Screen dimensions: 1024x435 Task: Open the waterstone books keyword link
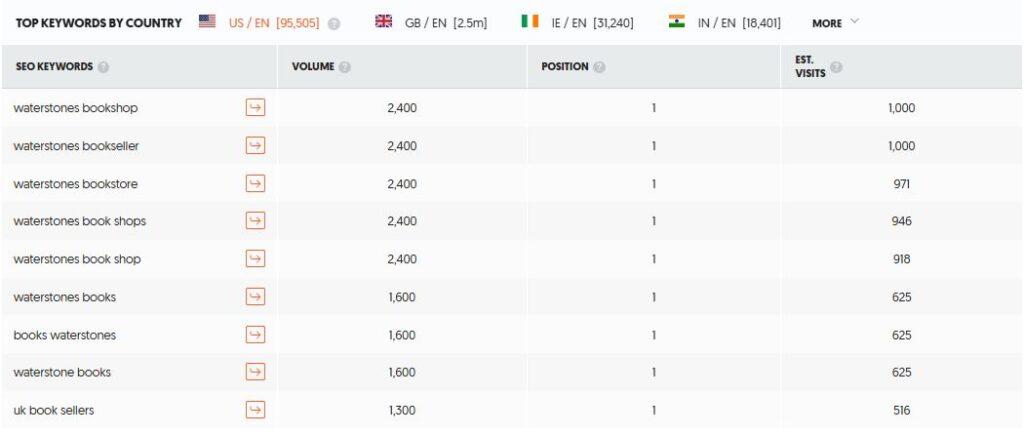pos(62,372)
